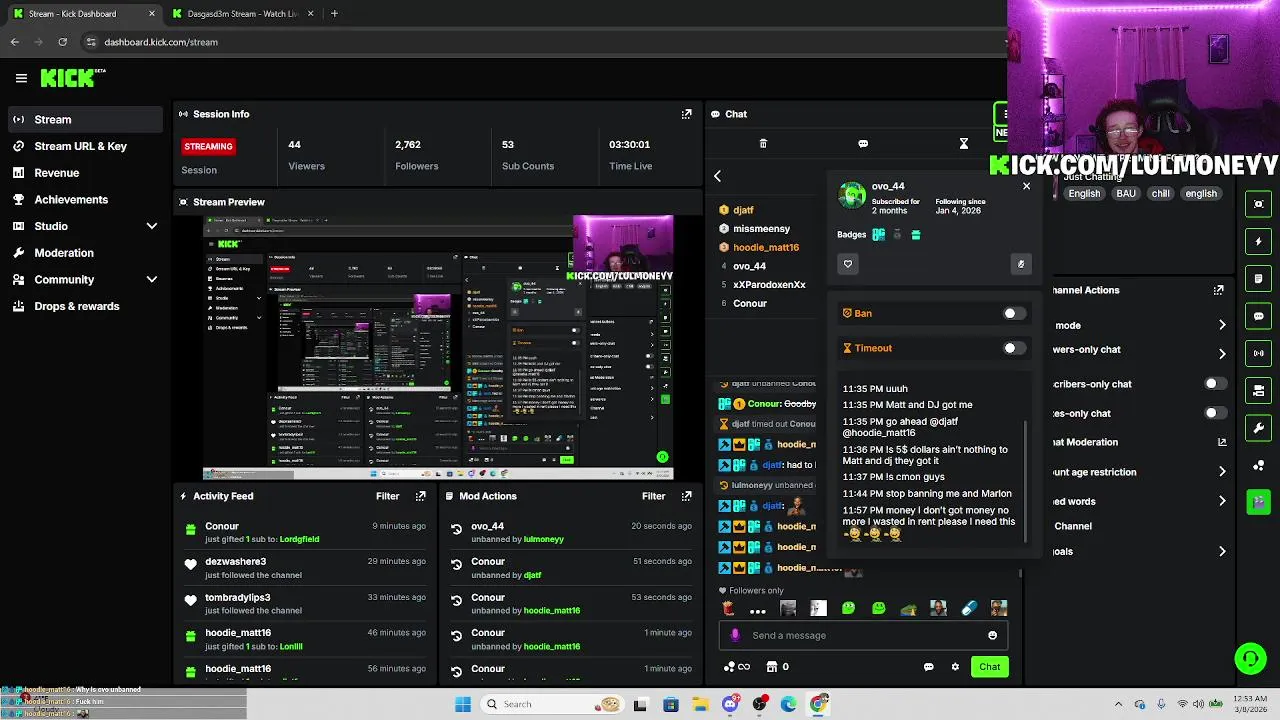Click the Windows taskbar Search box
This screenshot has height=720, width=1280.
tap(551, 704)
